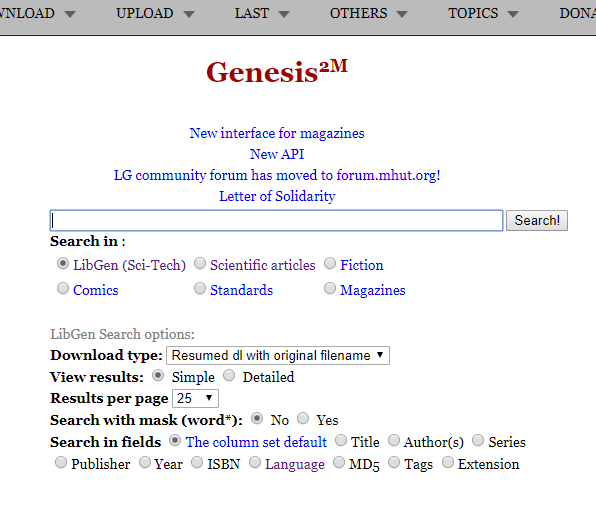Image resolution: width=596 pixels, height=517 pixels.
Task: Select the Standards radio button
Action: pyautogui.click(x=200, y=289)
